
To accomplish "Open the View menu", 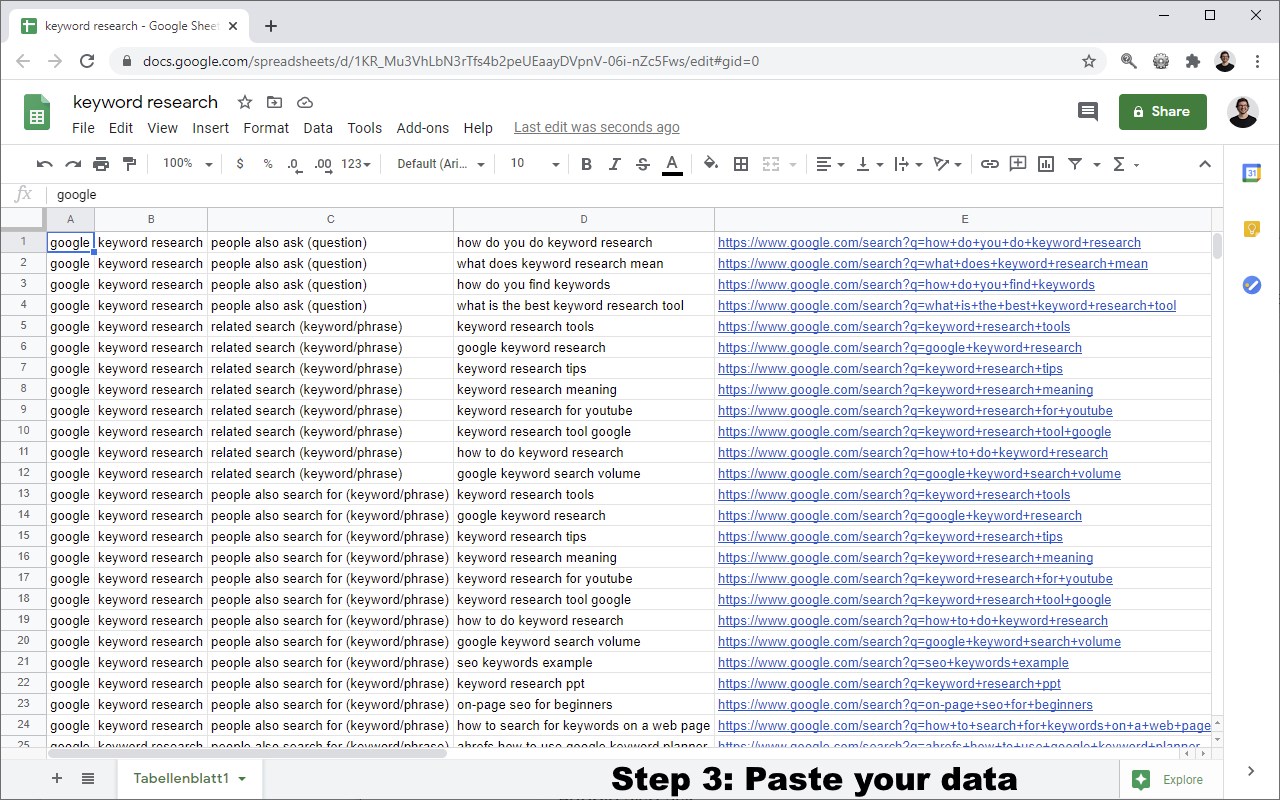I will pos(162,128).
